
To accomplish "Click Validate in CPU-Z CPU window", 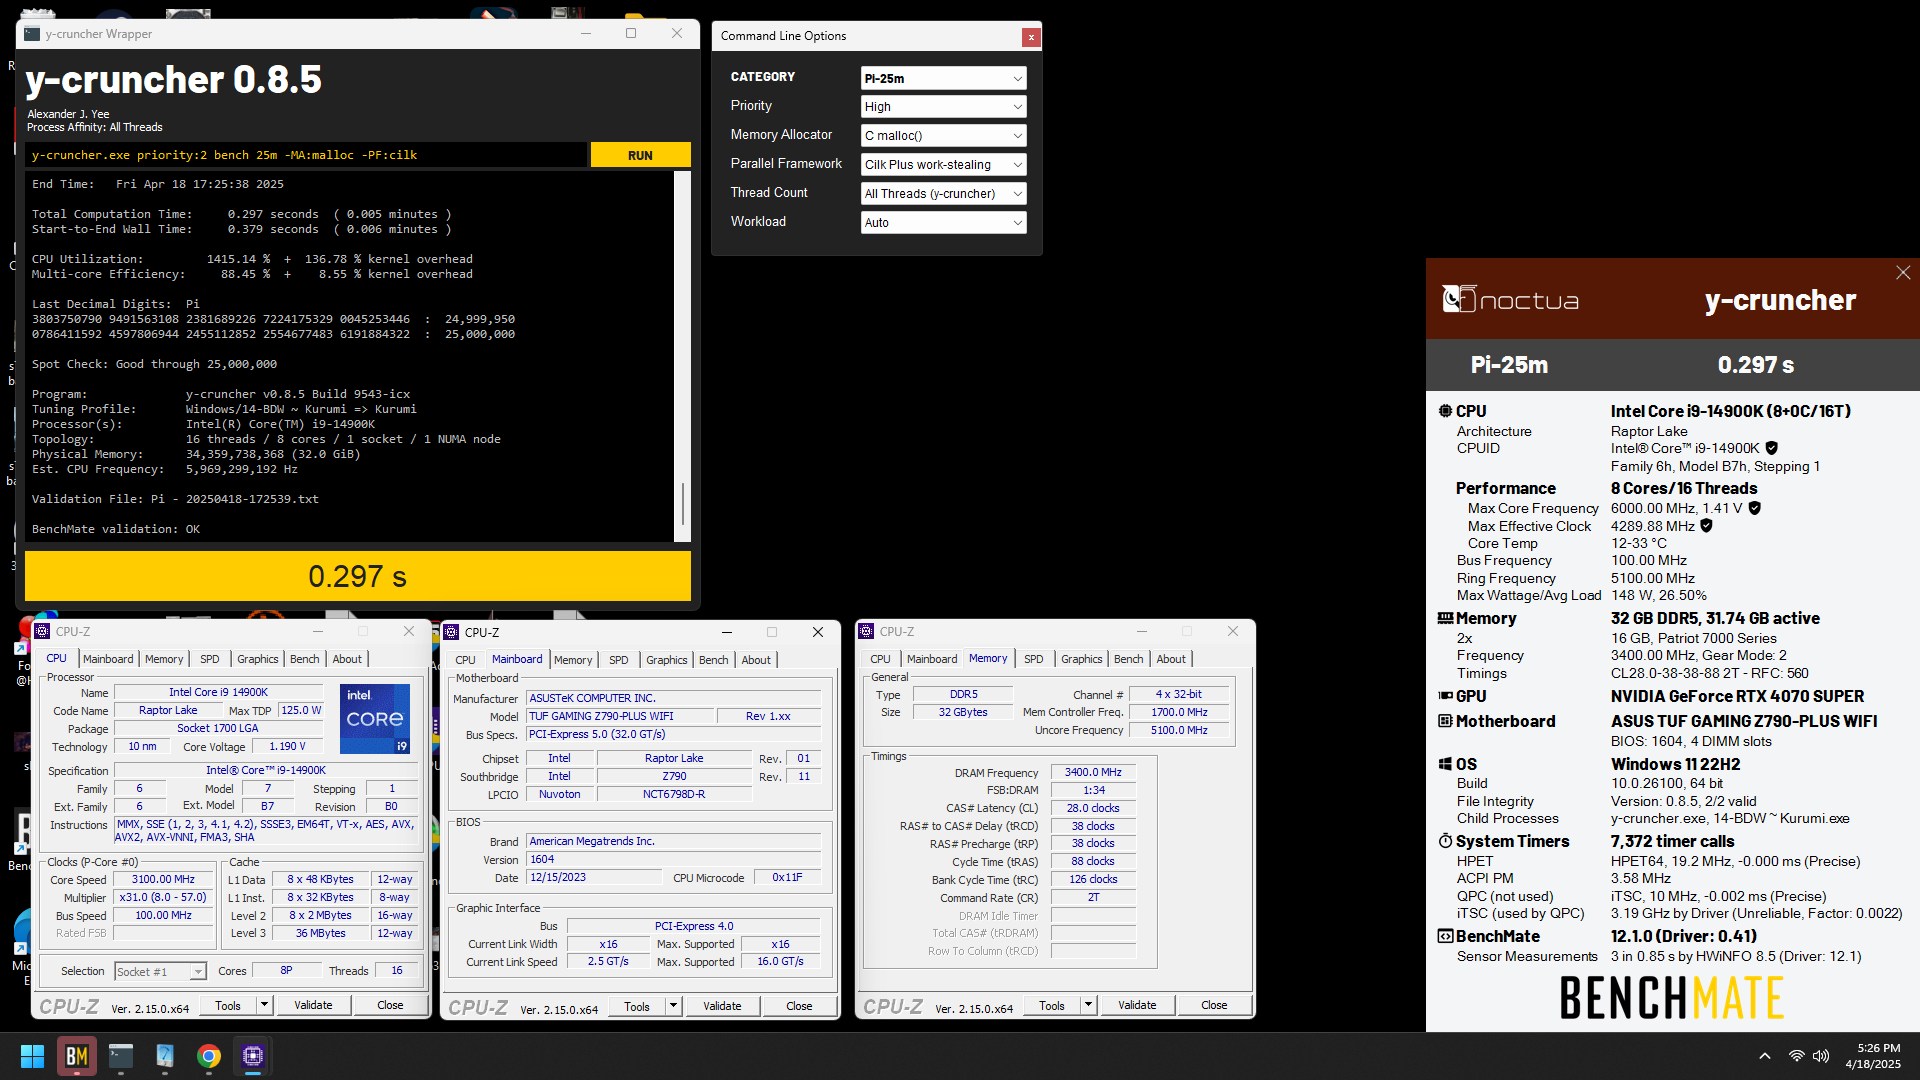I will [x=313, y=1005].
